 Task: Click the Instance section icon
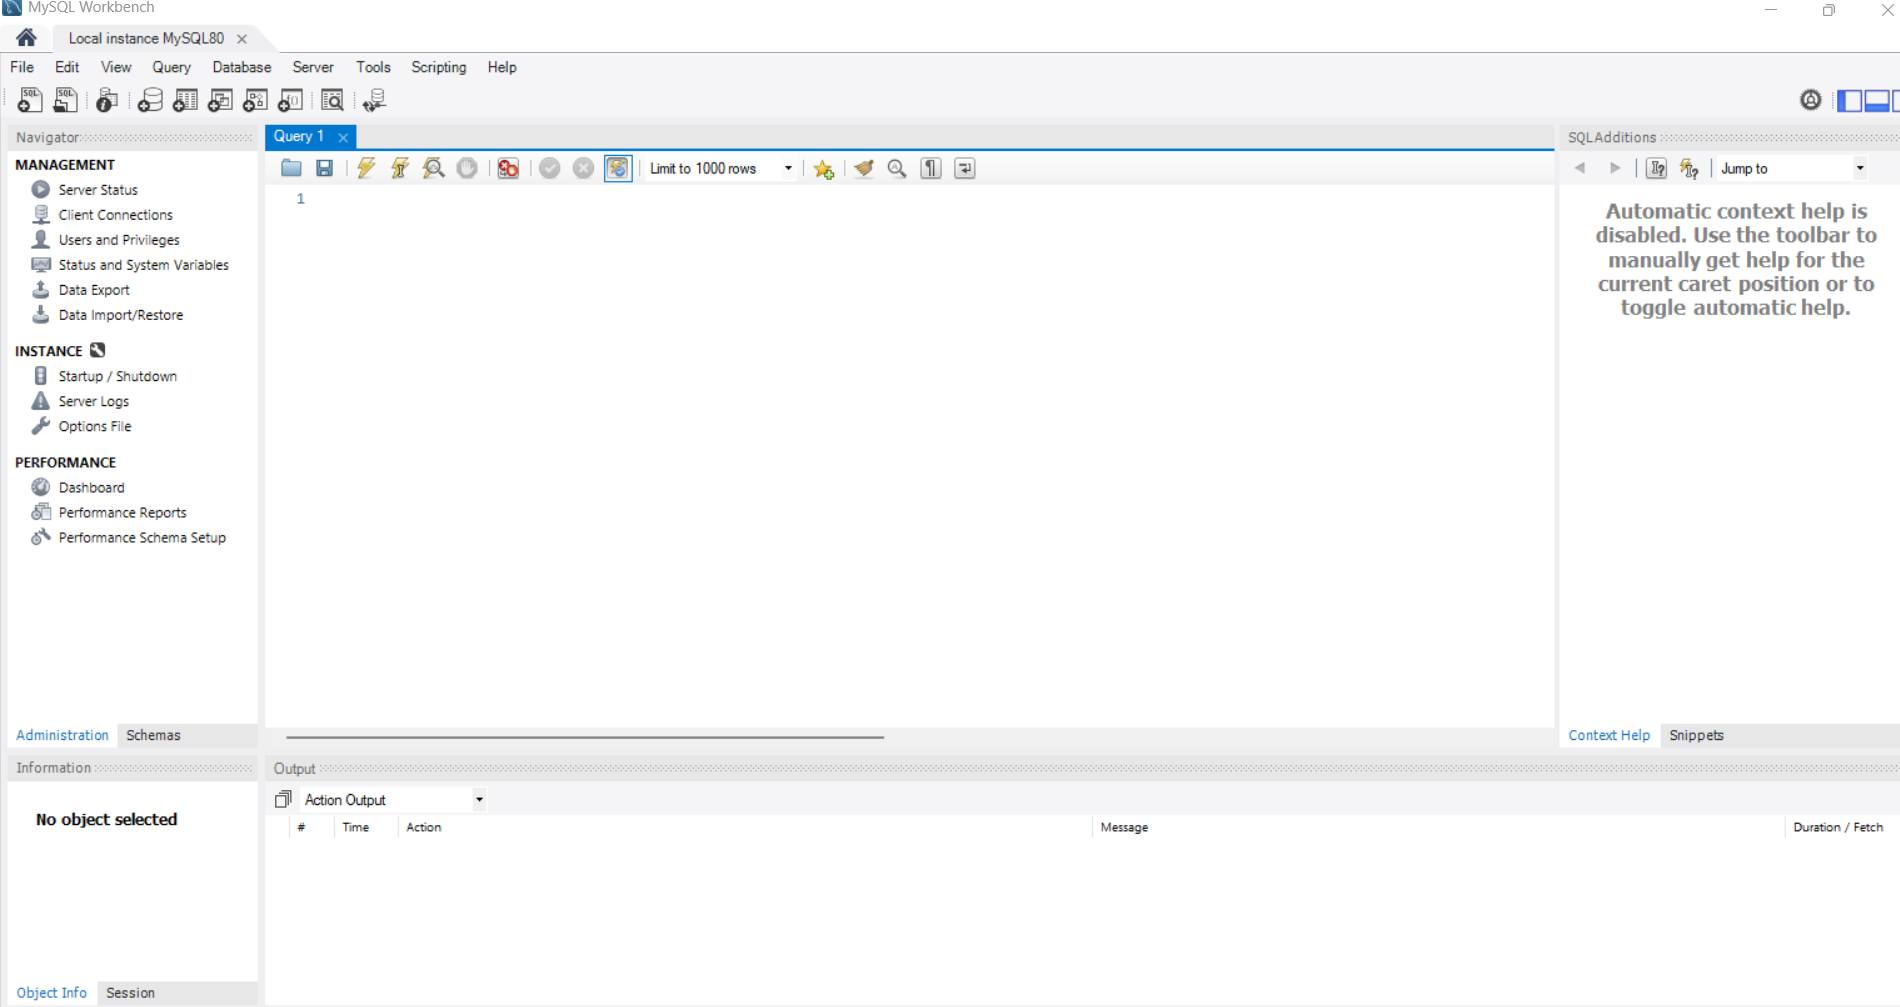pyautogui.click(x=97, y=350)
